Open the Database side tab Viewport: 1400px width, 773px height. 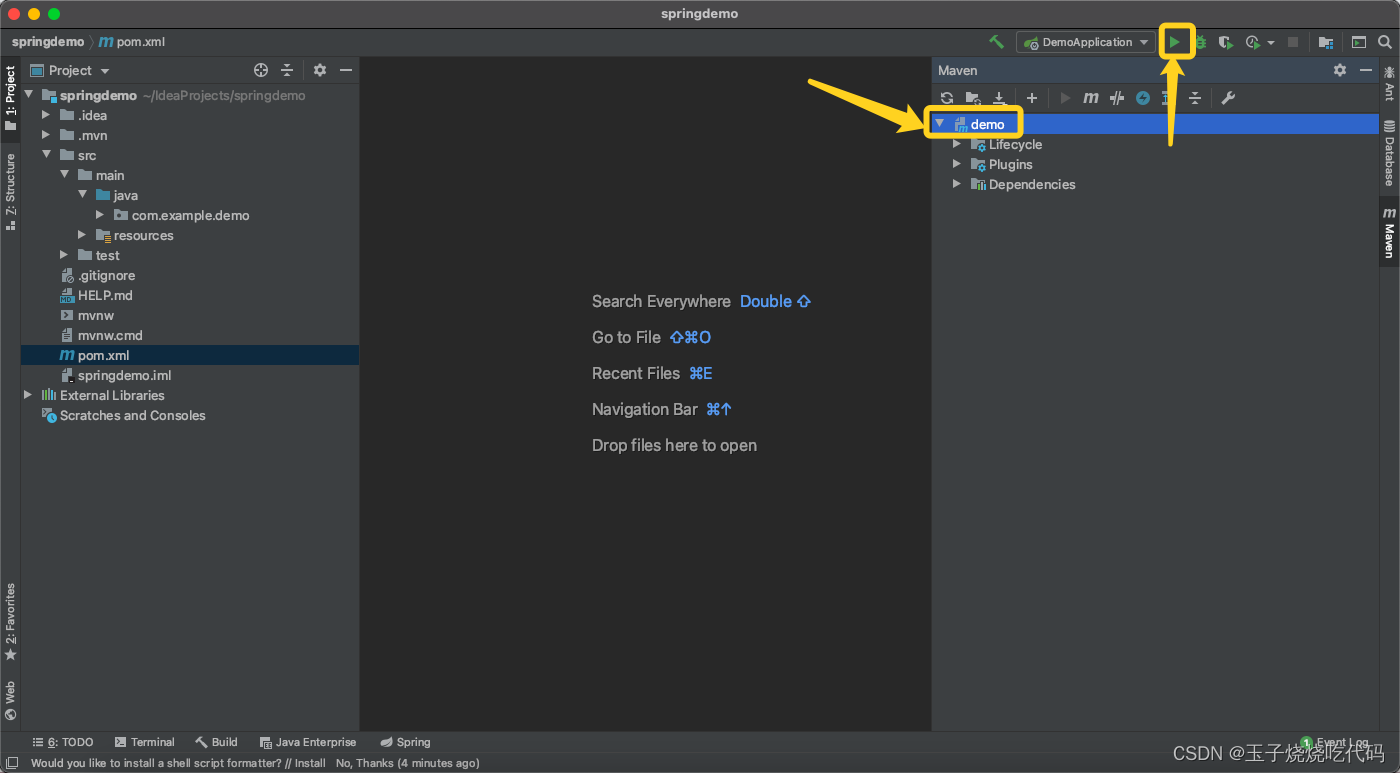(1389, 153)
